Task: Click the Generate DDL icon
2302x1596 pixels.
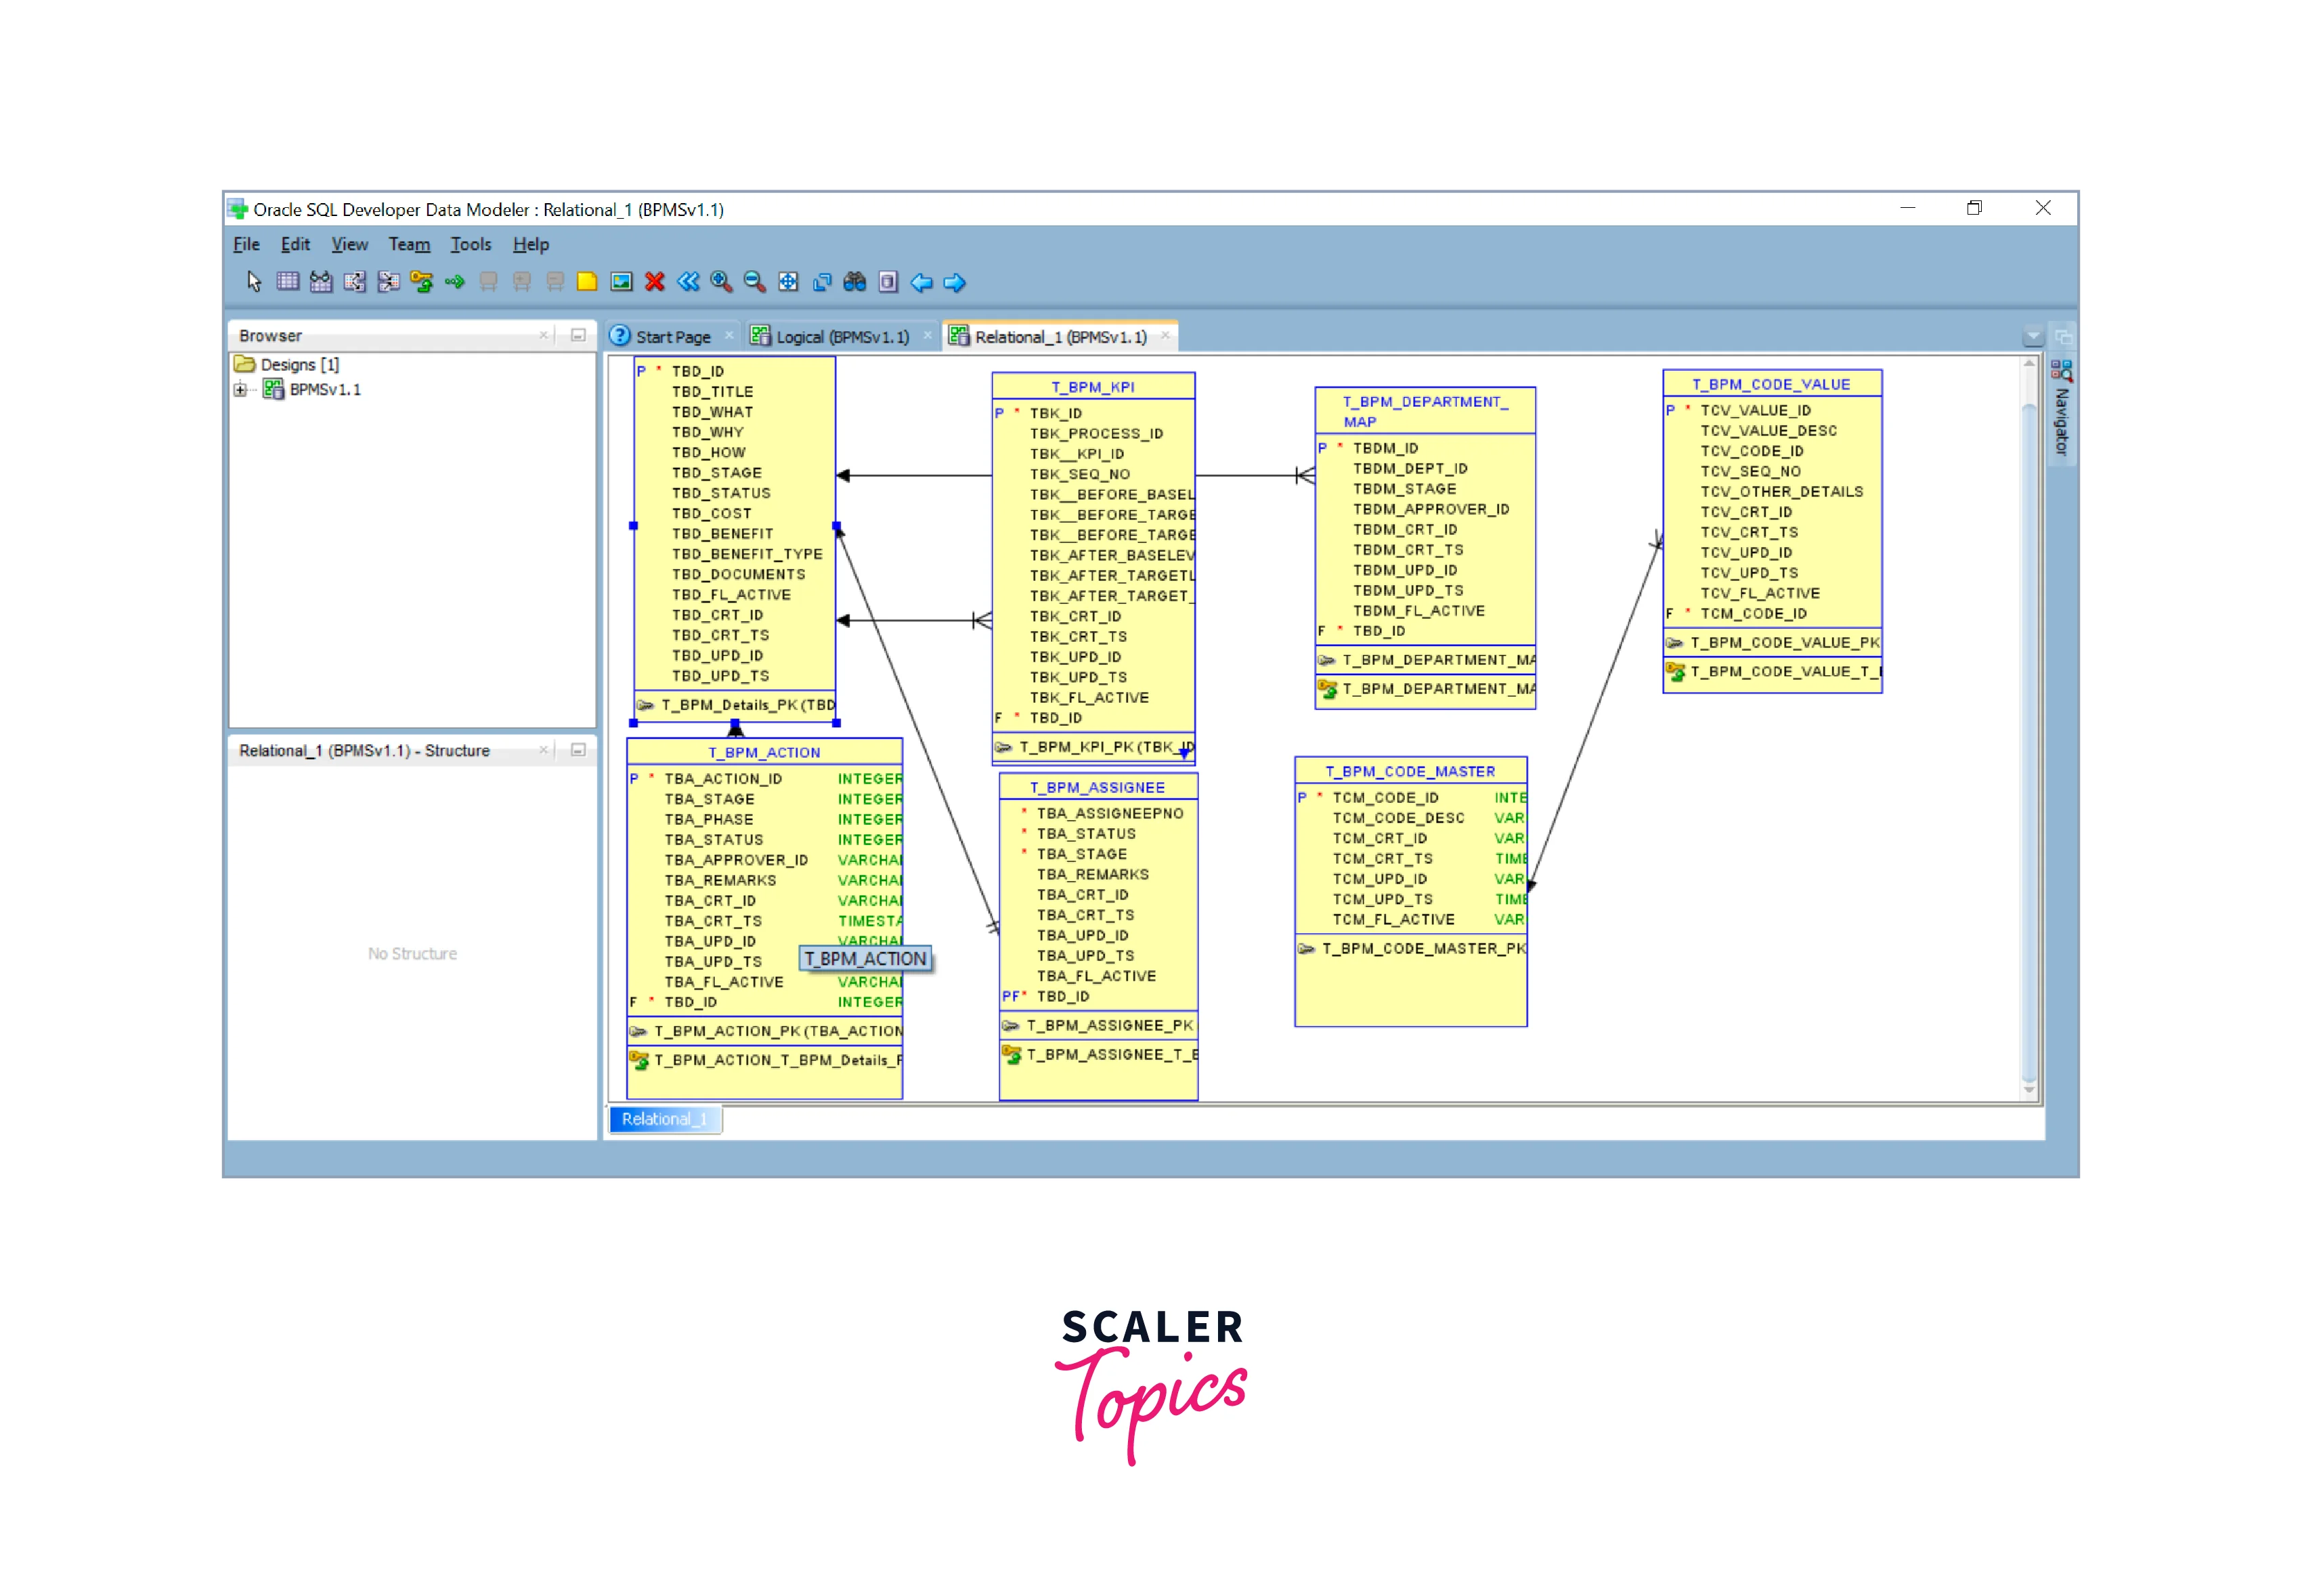Action: 888,282
